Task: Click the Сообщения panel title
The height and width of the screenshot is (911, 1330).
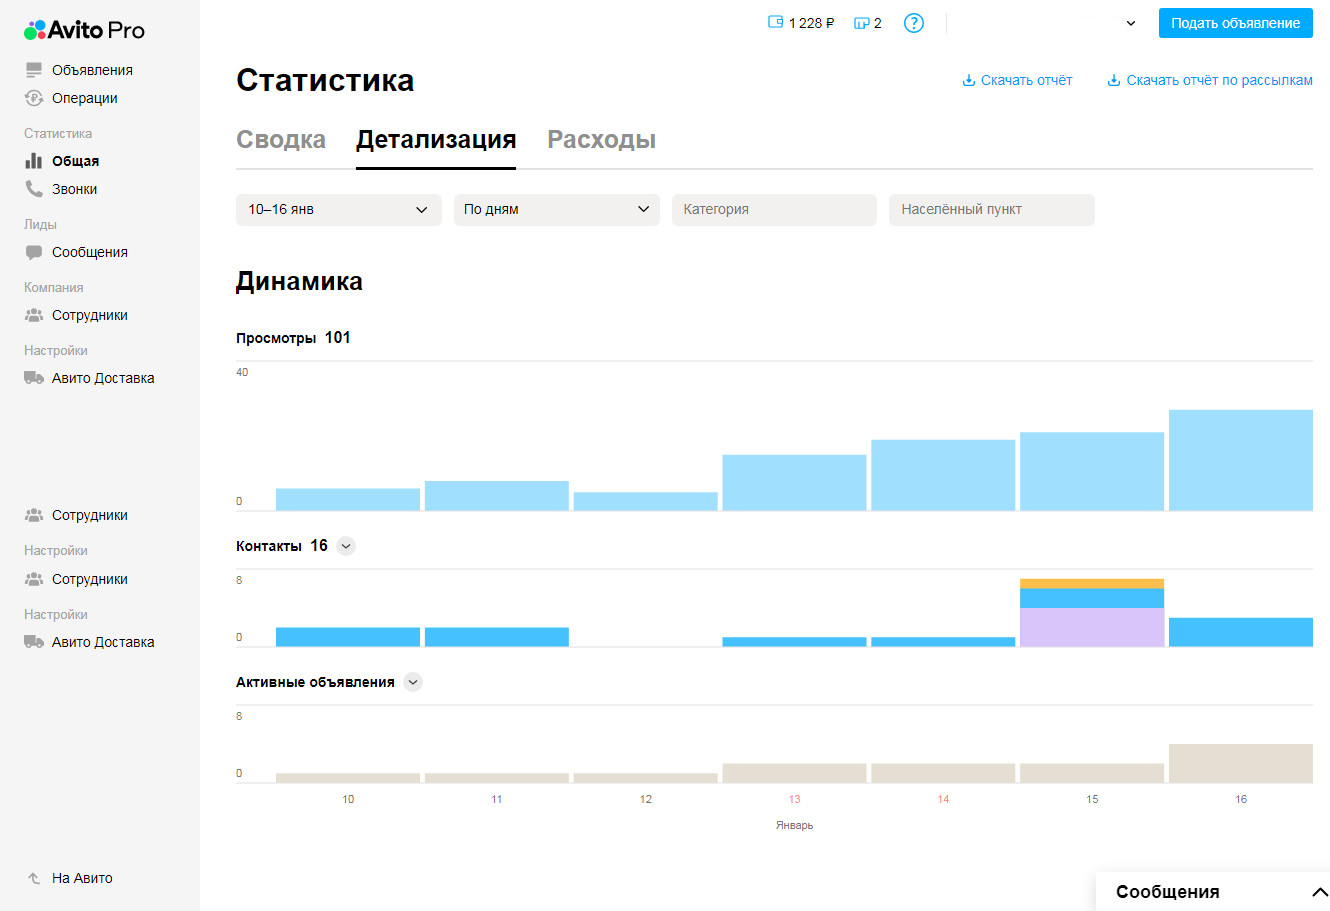Action: pos(1167,892)
